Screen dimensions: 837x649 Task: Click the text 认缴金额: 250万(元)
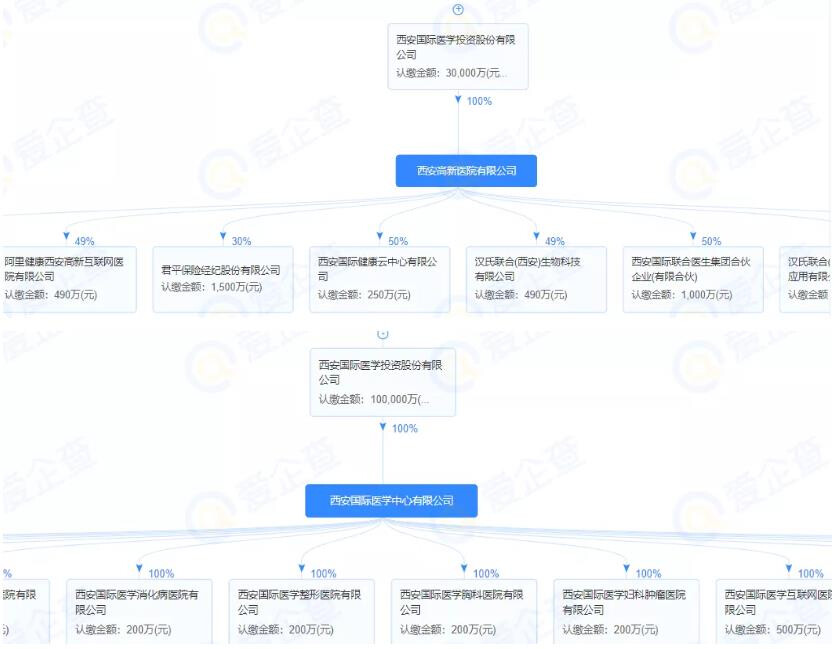[364, 295]
